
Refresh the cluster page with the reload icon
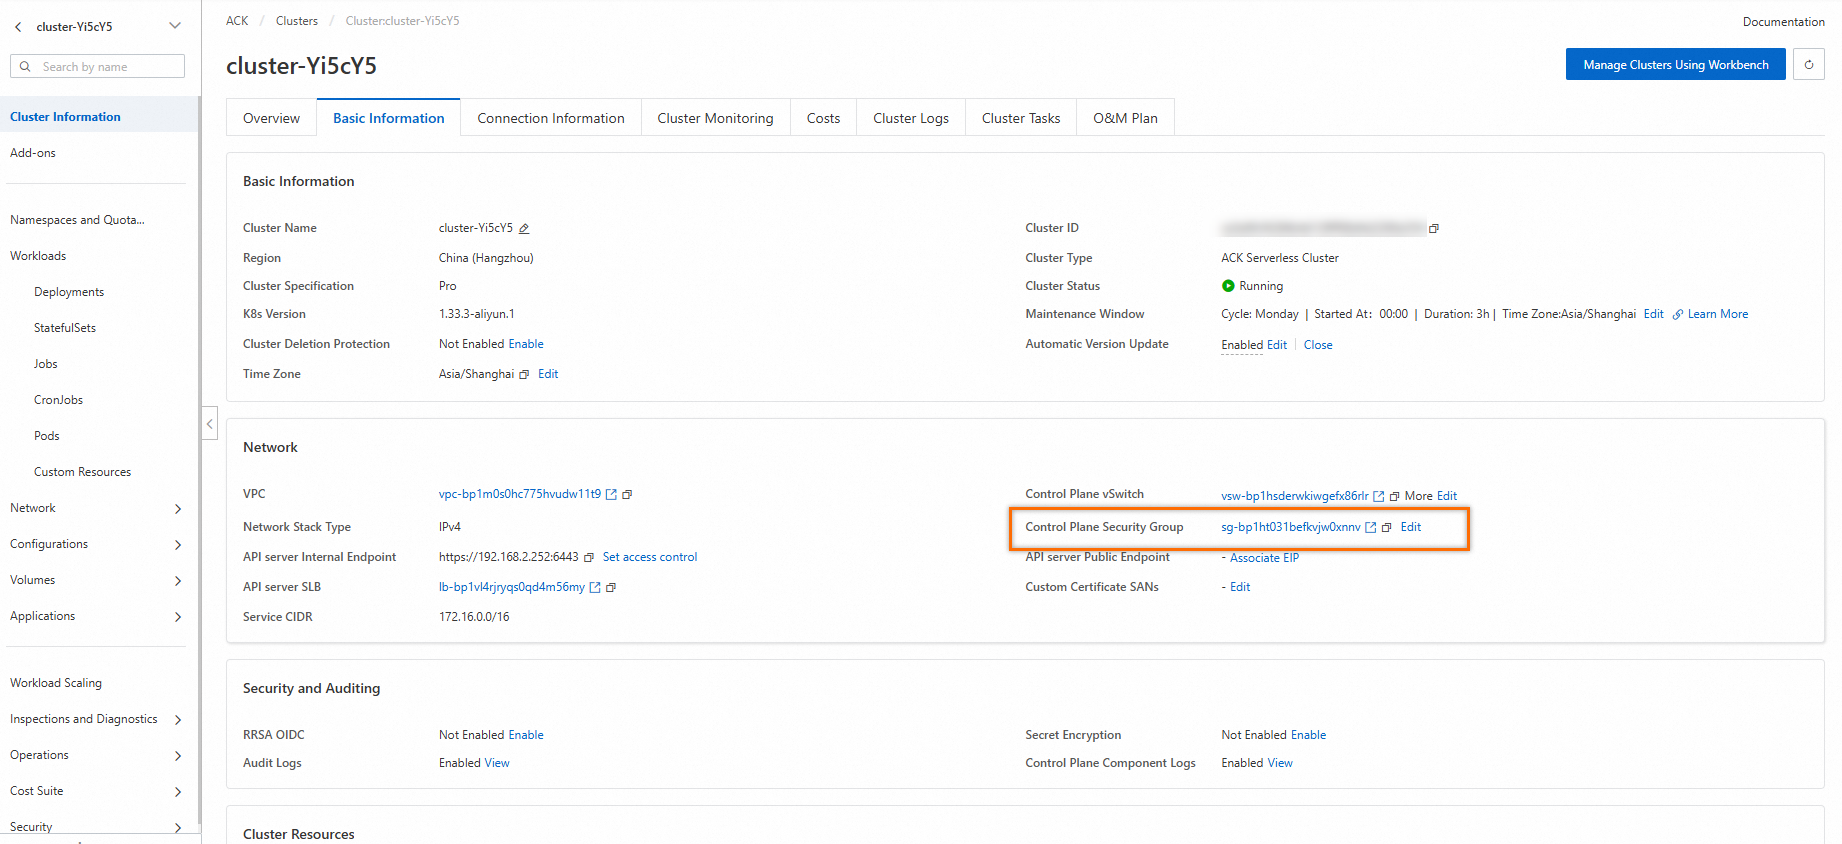[1808, 65]
